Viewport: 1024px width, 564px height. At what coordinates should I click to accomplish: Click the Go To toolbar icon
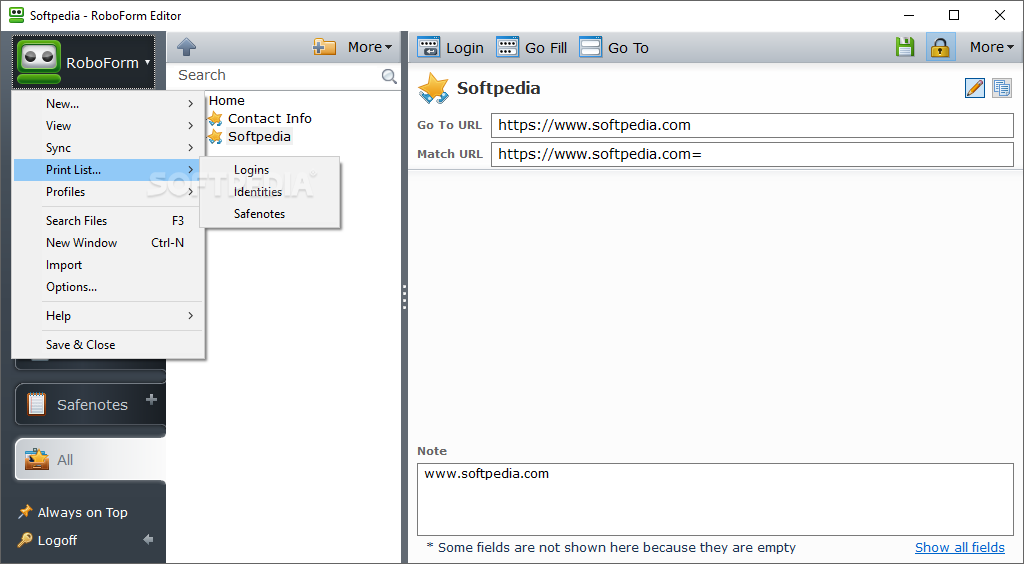(590, 48)
